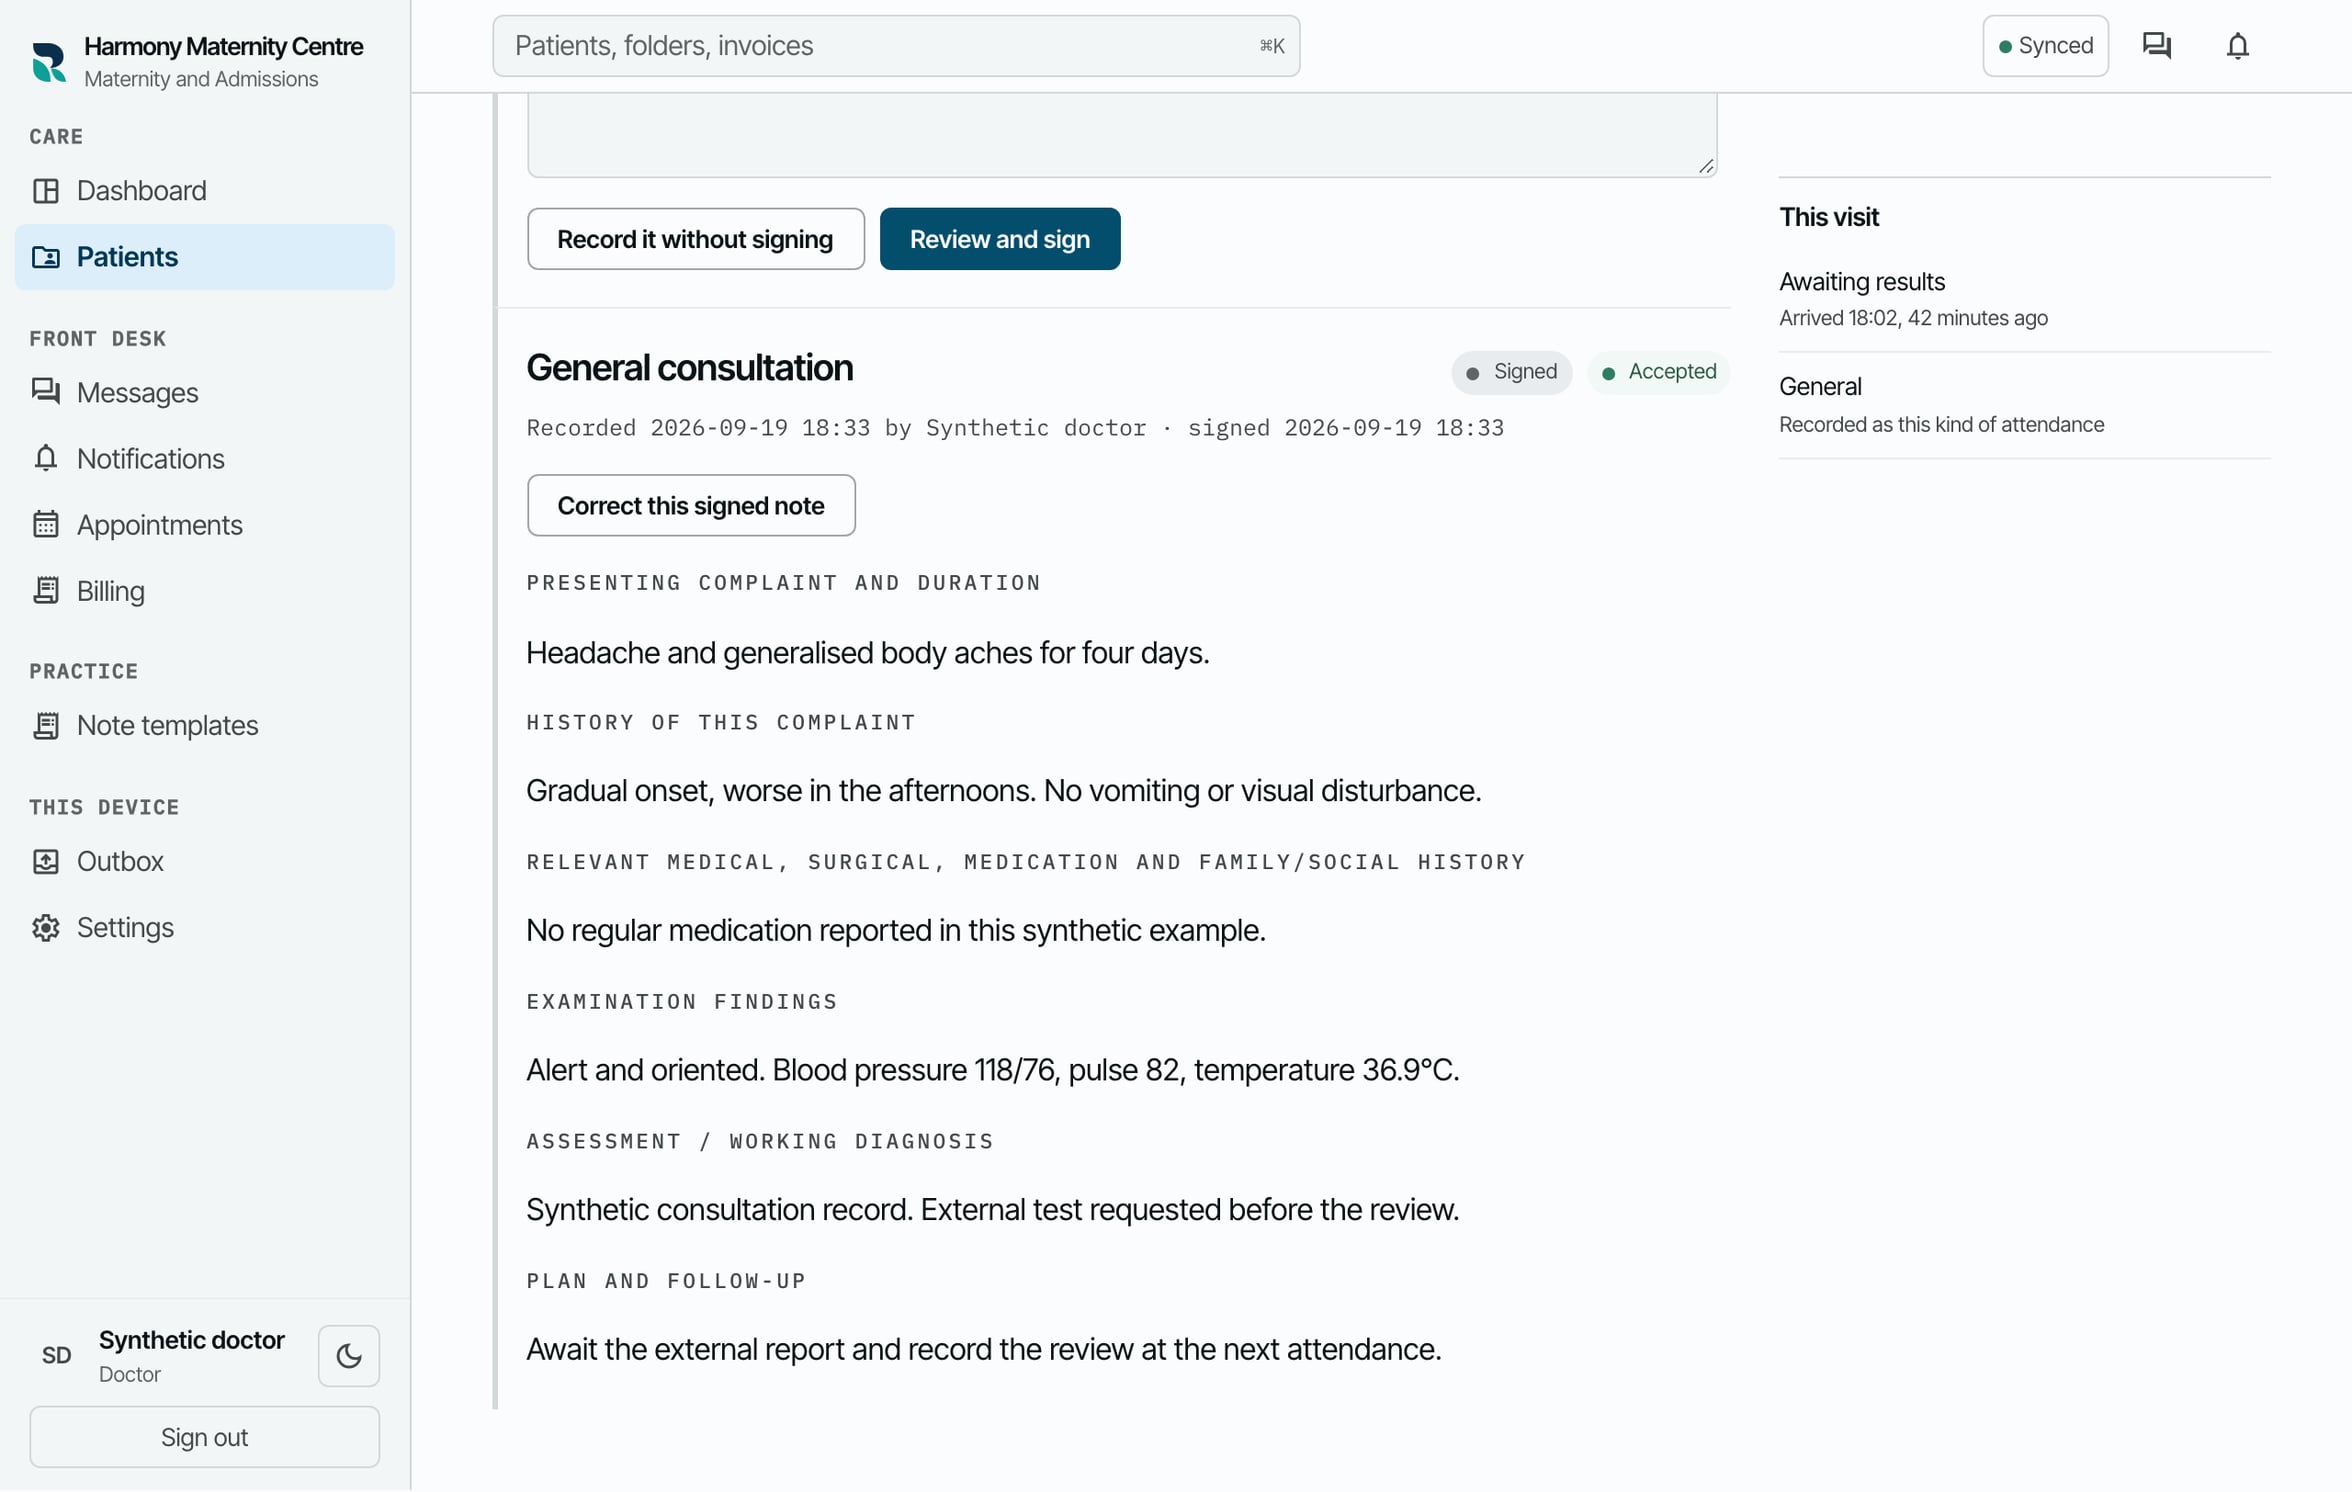This screenshot has height=1492, width=2352.
Task: Click the Appointments calendar icon
Action: [x=46, y=524]
